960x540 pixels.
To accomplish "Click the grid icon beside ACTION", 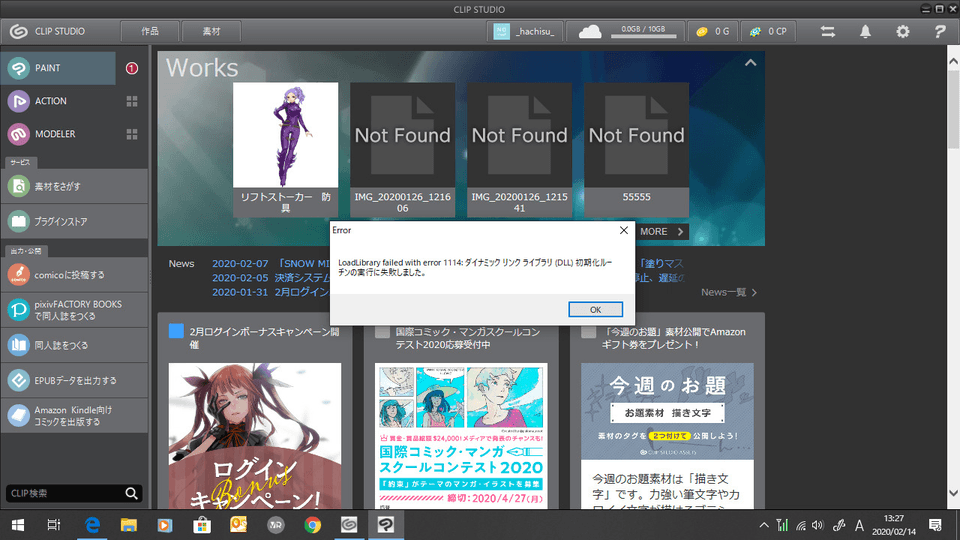I will (x=132, y=101).
